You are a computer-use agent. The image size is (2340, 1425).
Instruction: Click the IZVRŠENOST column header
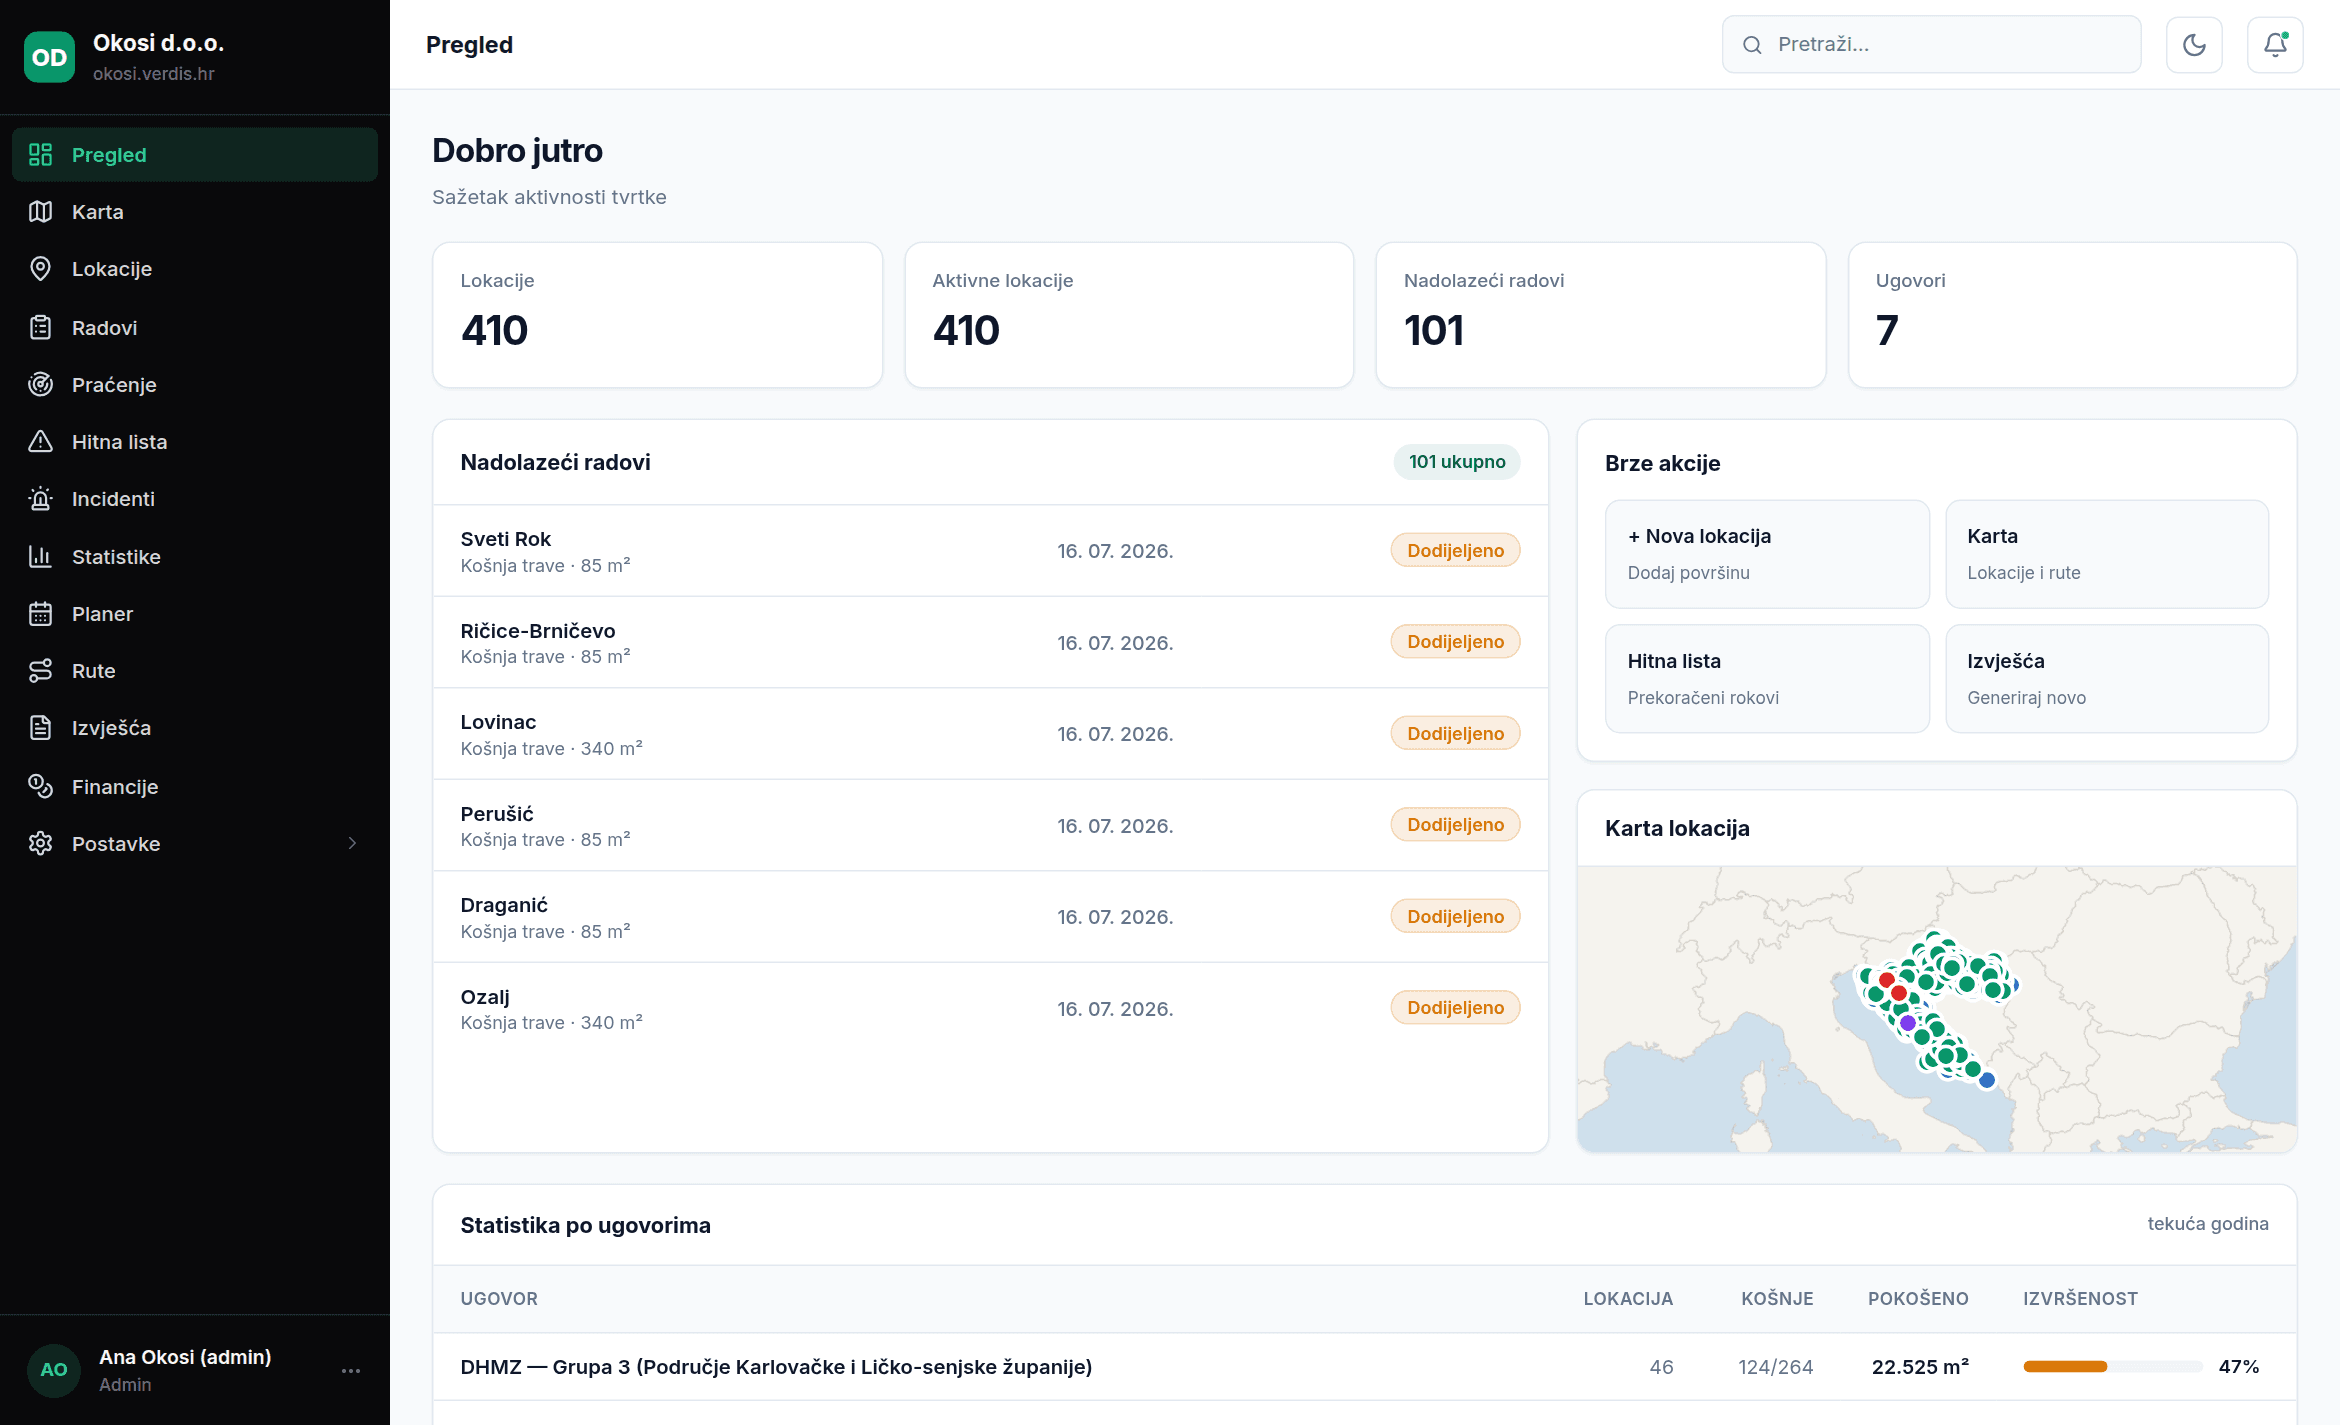2080,1299
